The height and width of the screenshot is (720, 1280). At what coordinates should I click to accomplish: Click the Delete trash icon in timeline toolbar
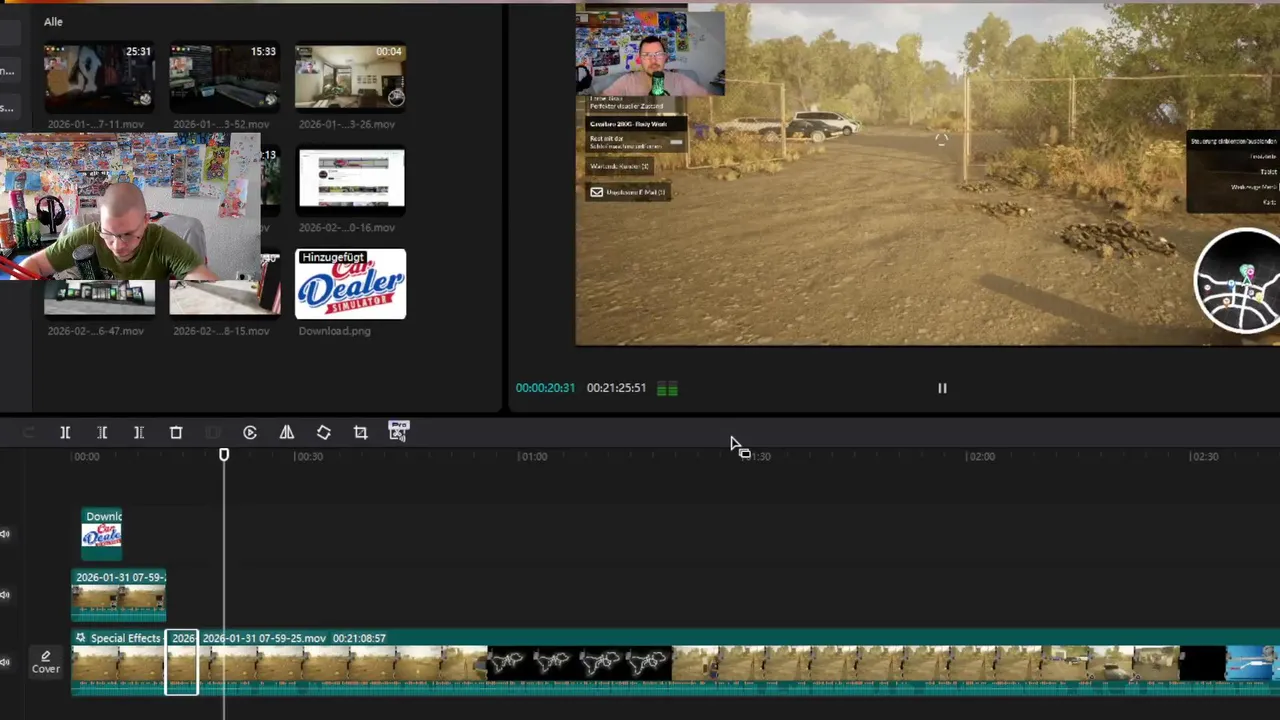coord(176,432)
